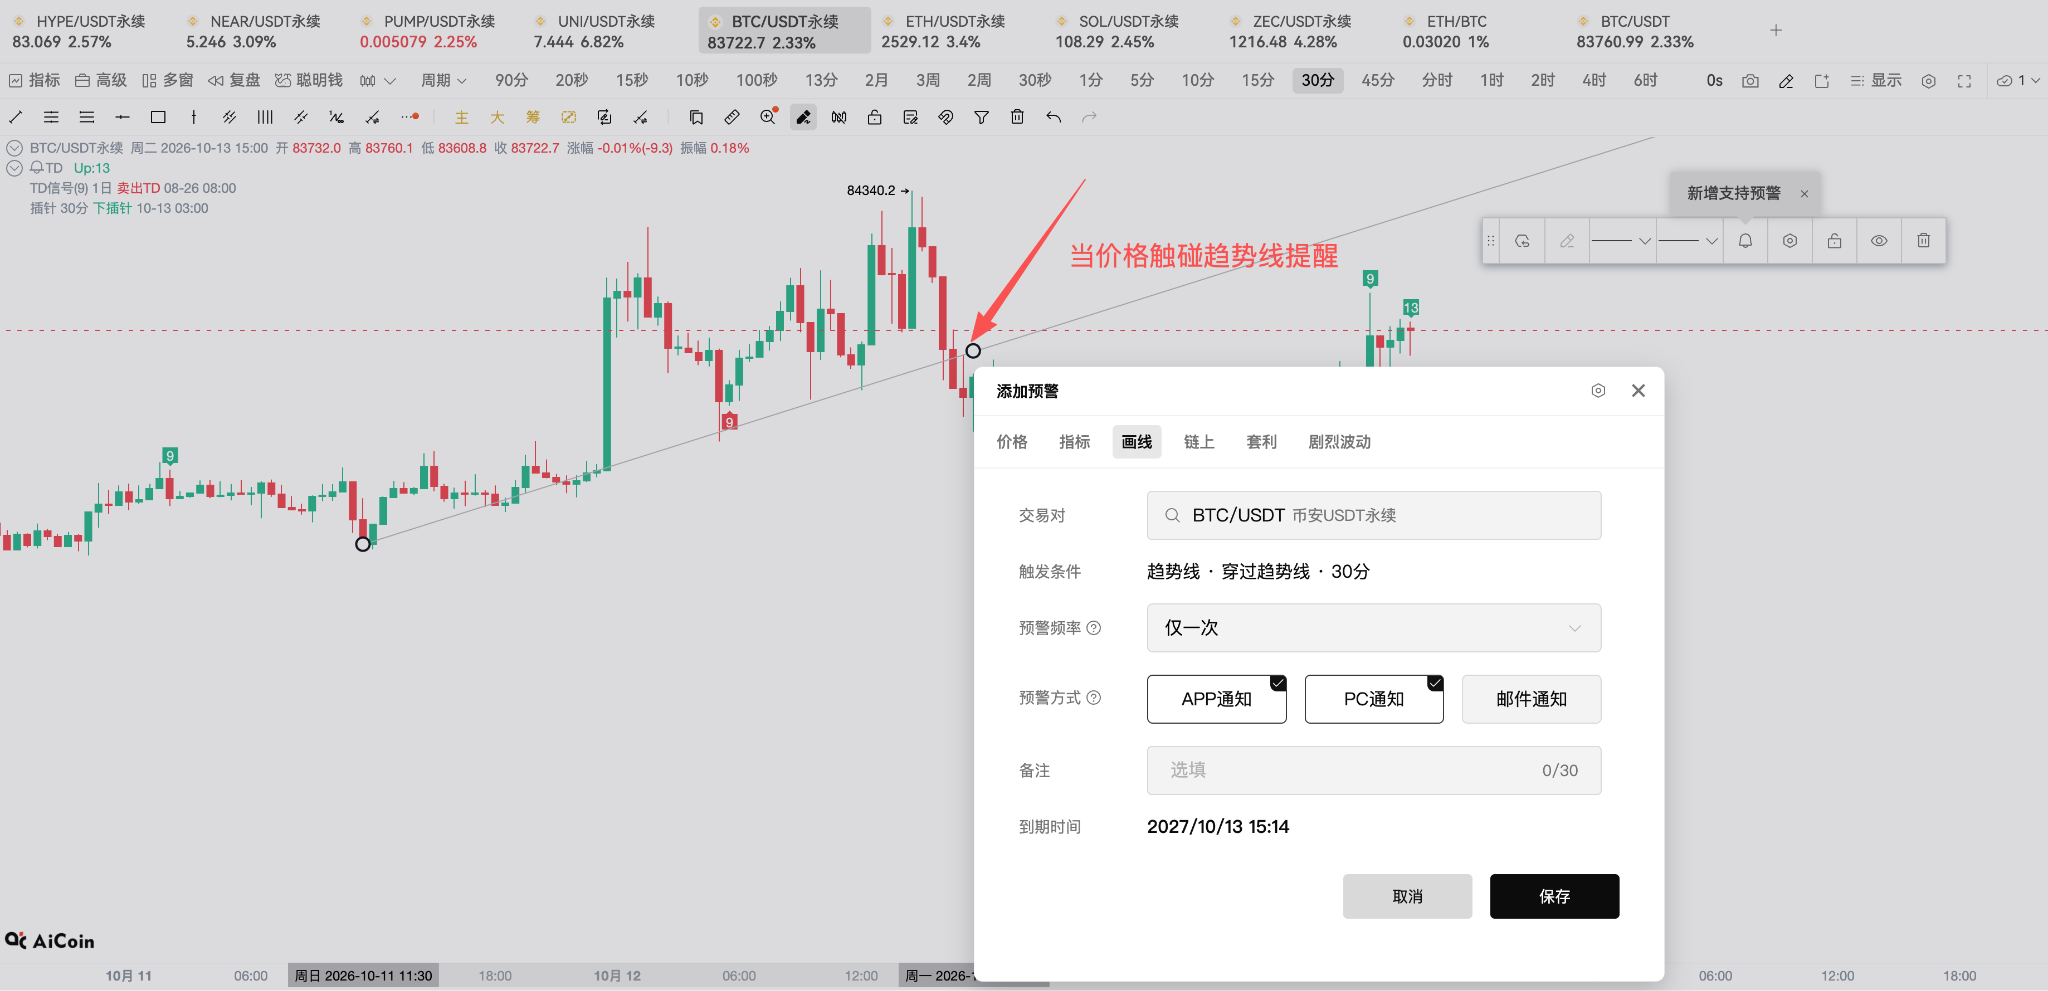
Task: Click the 保存 save button
Action: pyautogui.click(x=1554, y=896)
